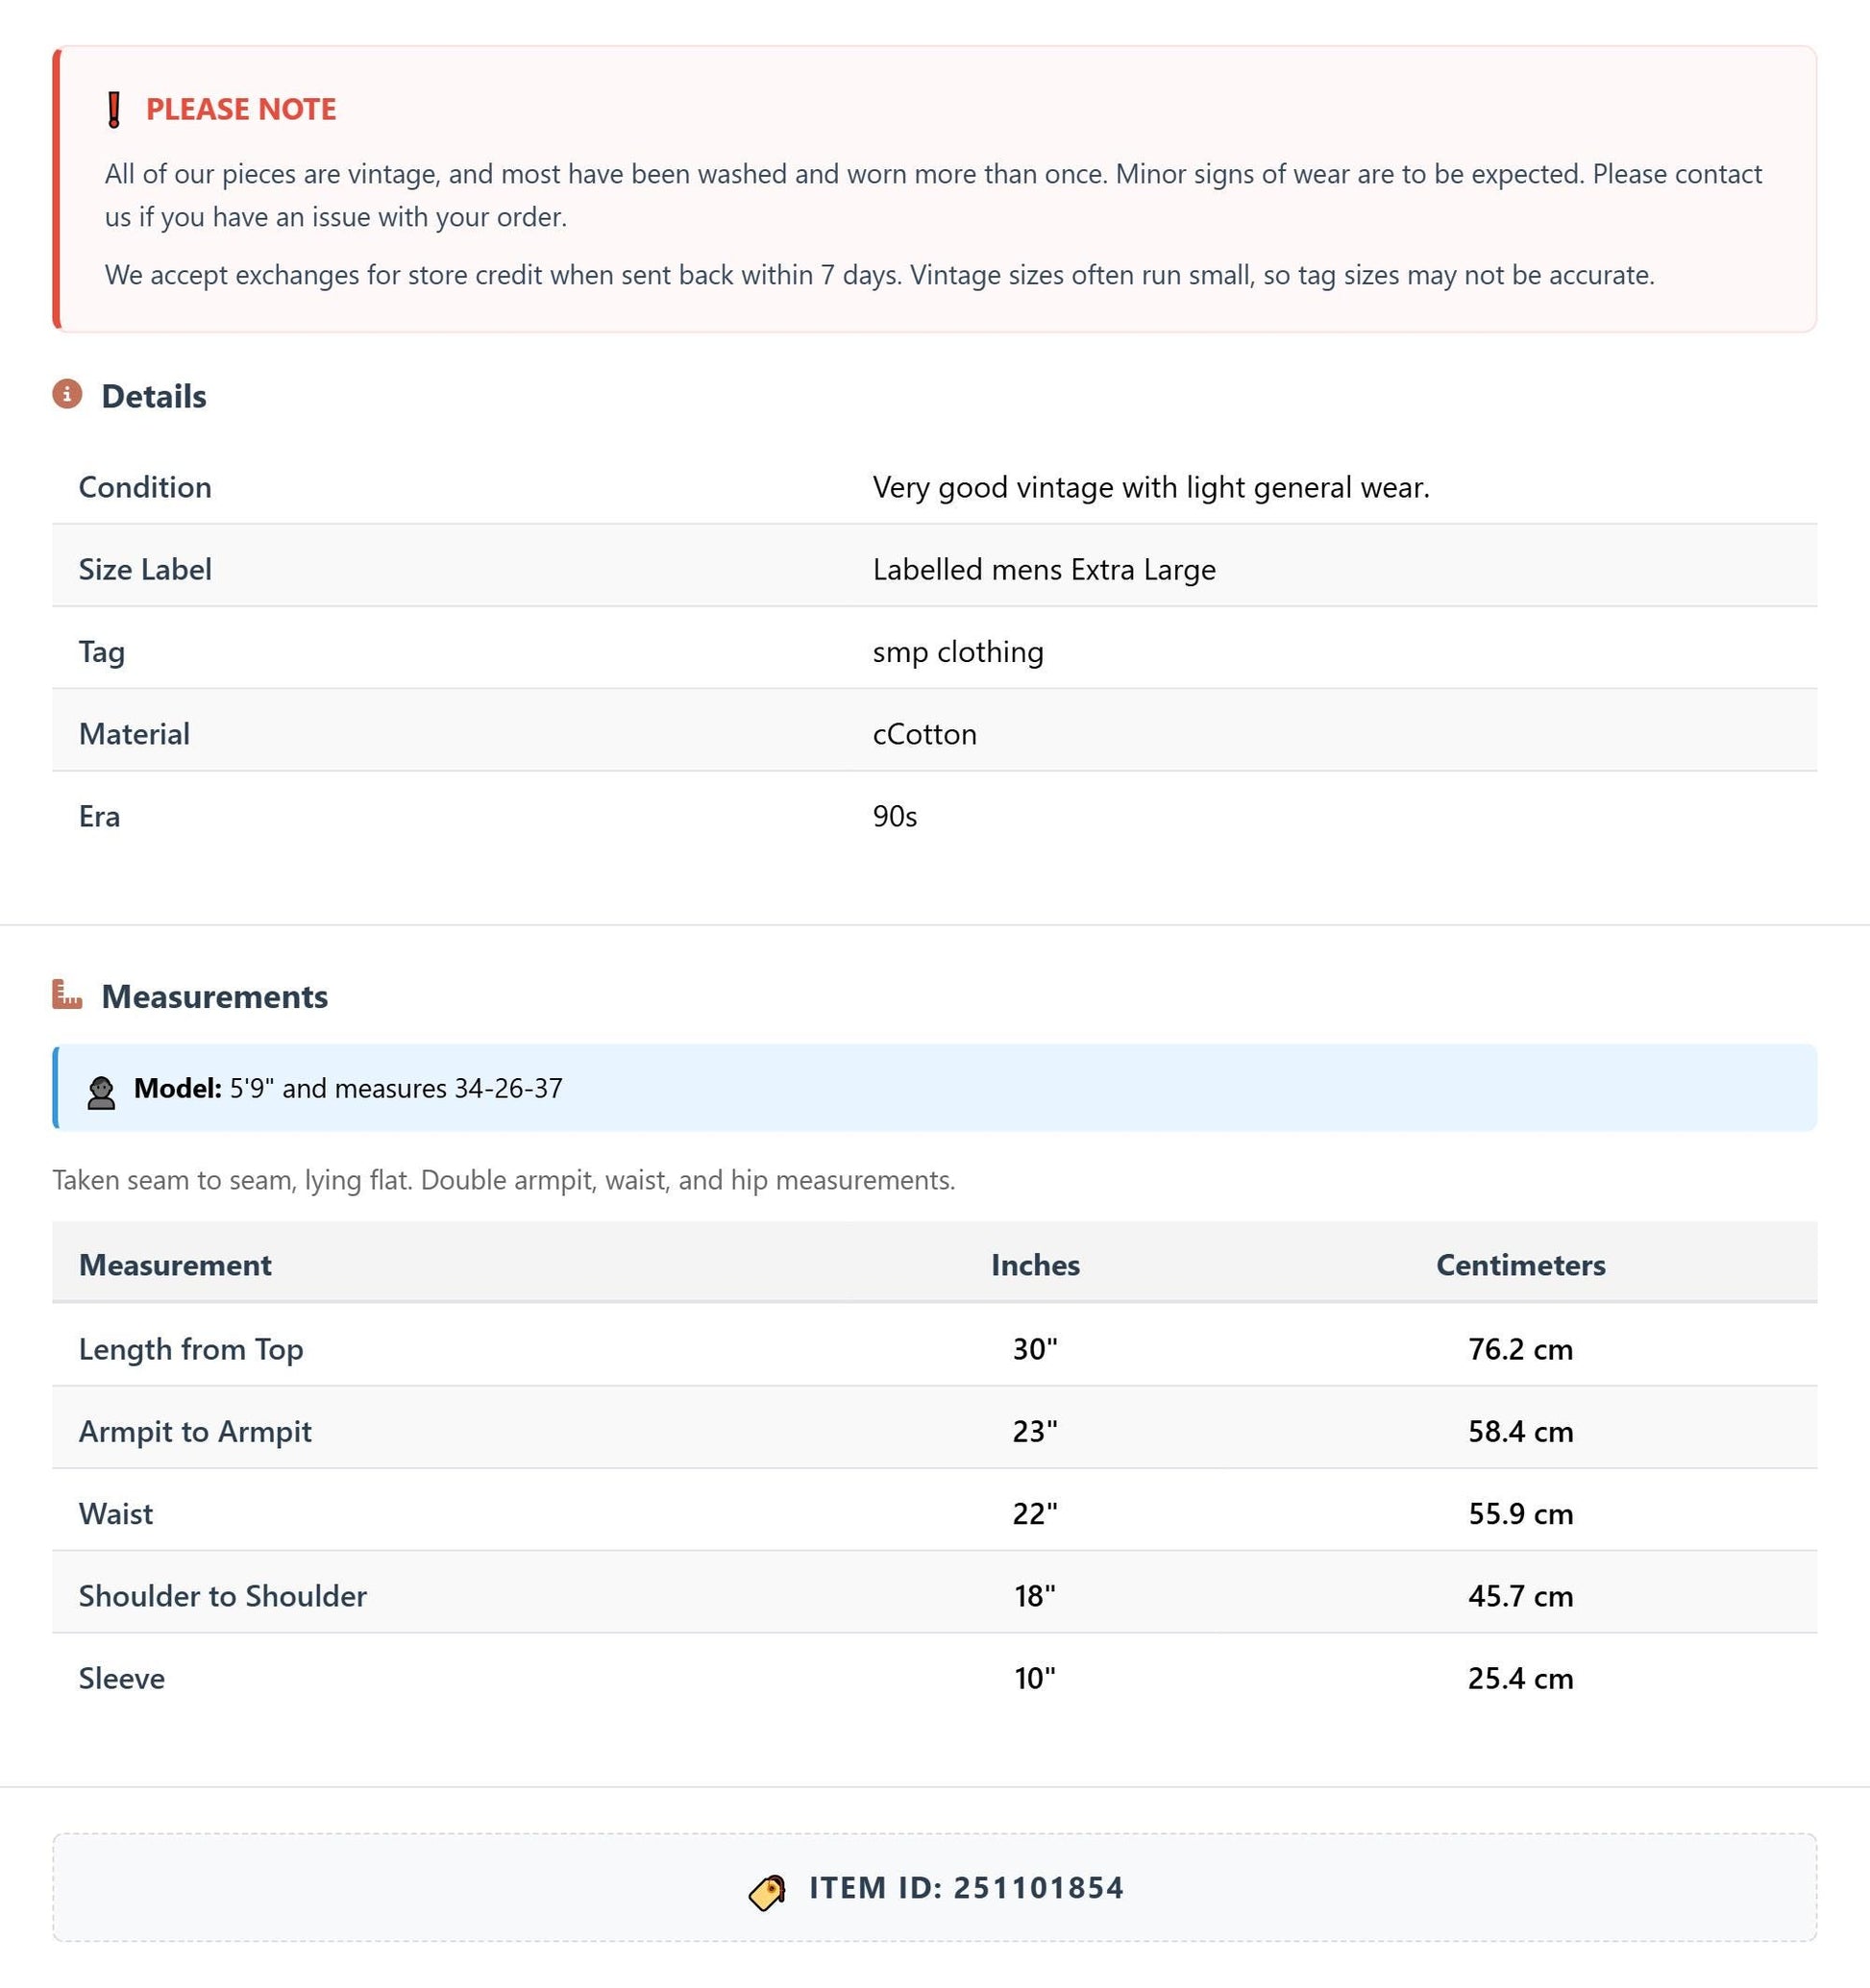
Task: Click the ITEM ID: 251101854 text
Action: [966, 1887]
